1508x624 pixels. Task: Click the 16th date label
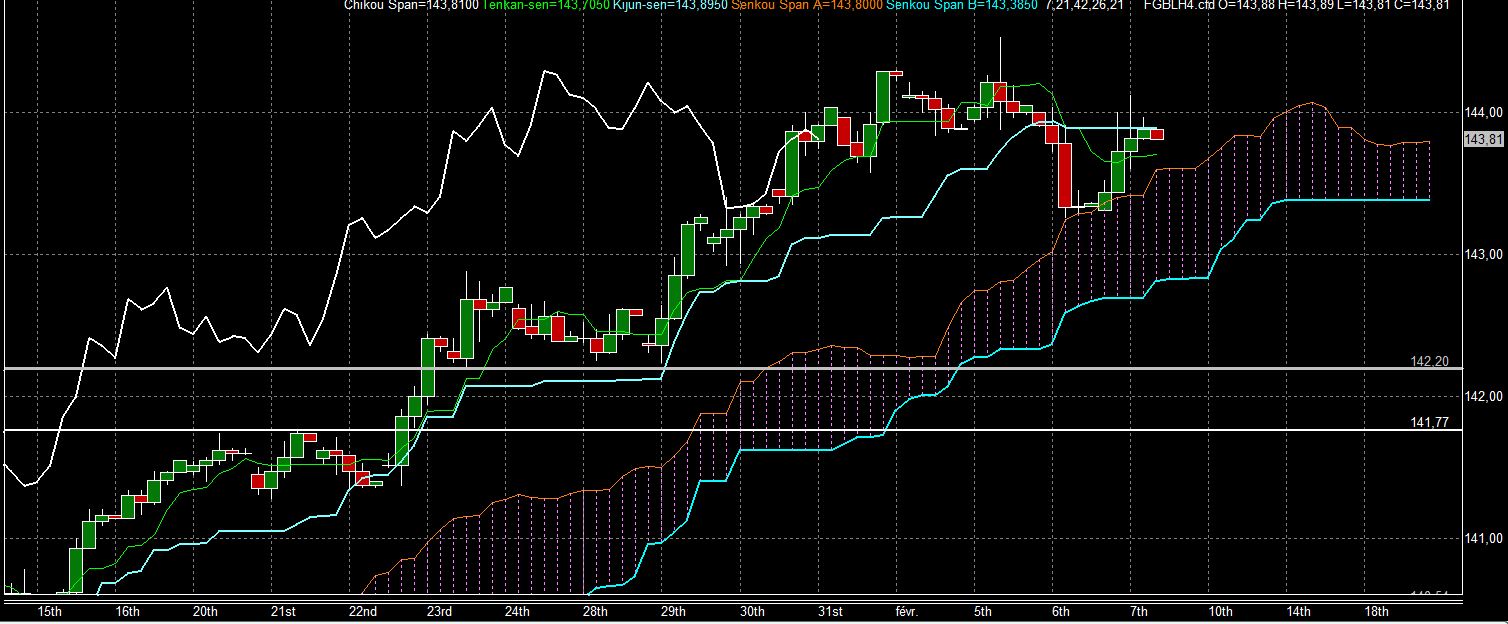click(x=127, y=611)
